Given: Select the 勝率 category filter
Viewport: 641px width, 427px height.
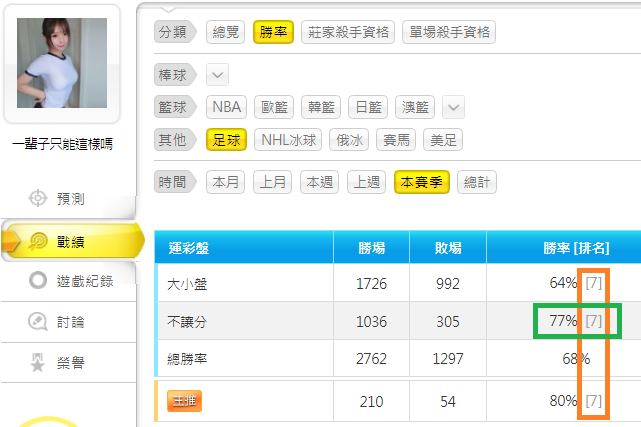Looking at the screenshot, I should 273,32.
